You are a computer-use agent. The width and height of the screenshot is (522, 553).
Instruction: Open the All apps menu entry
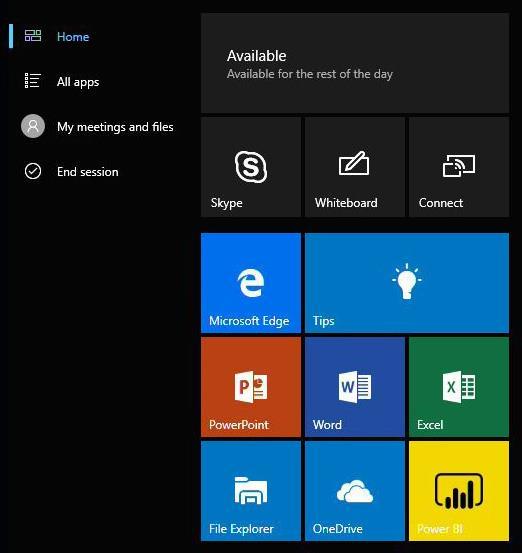tap(78, 82)
